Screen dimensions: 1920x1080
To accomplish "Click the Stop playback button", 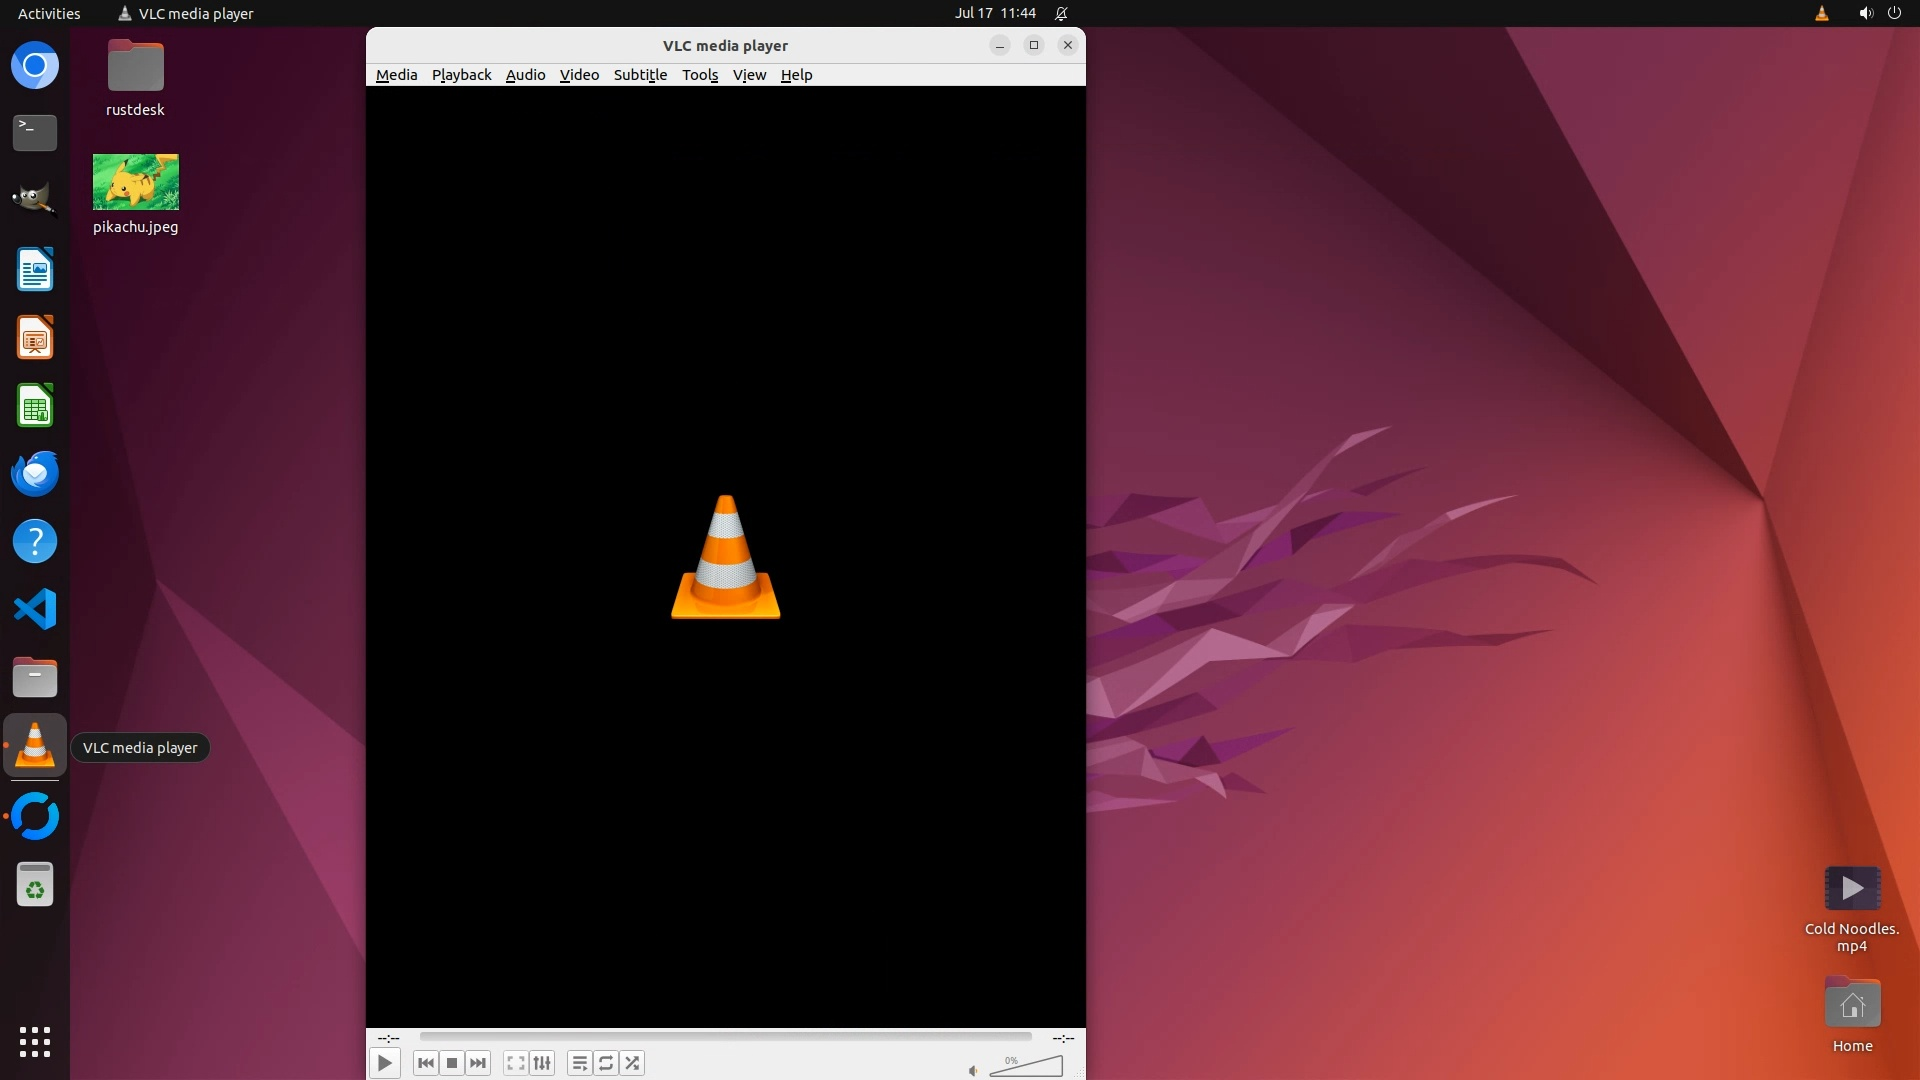I will pos(452,1063).
